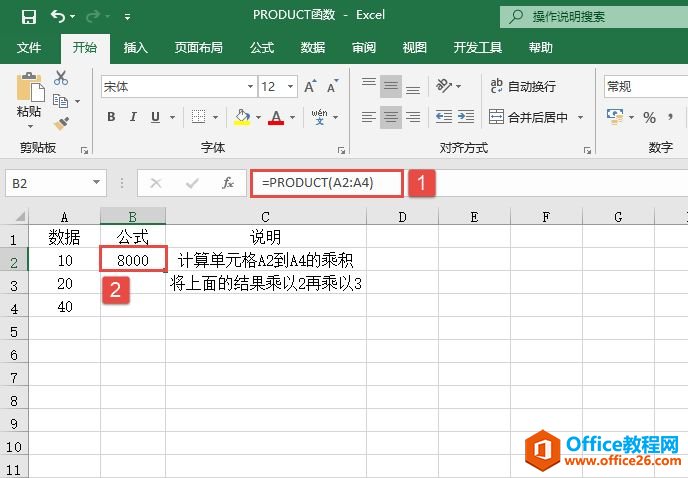
Task: Toggle Wrap Text (自动换行)
Action: 522,87
